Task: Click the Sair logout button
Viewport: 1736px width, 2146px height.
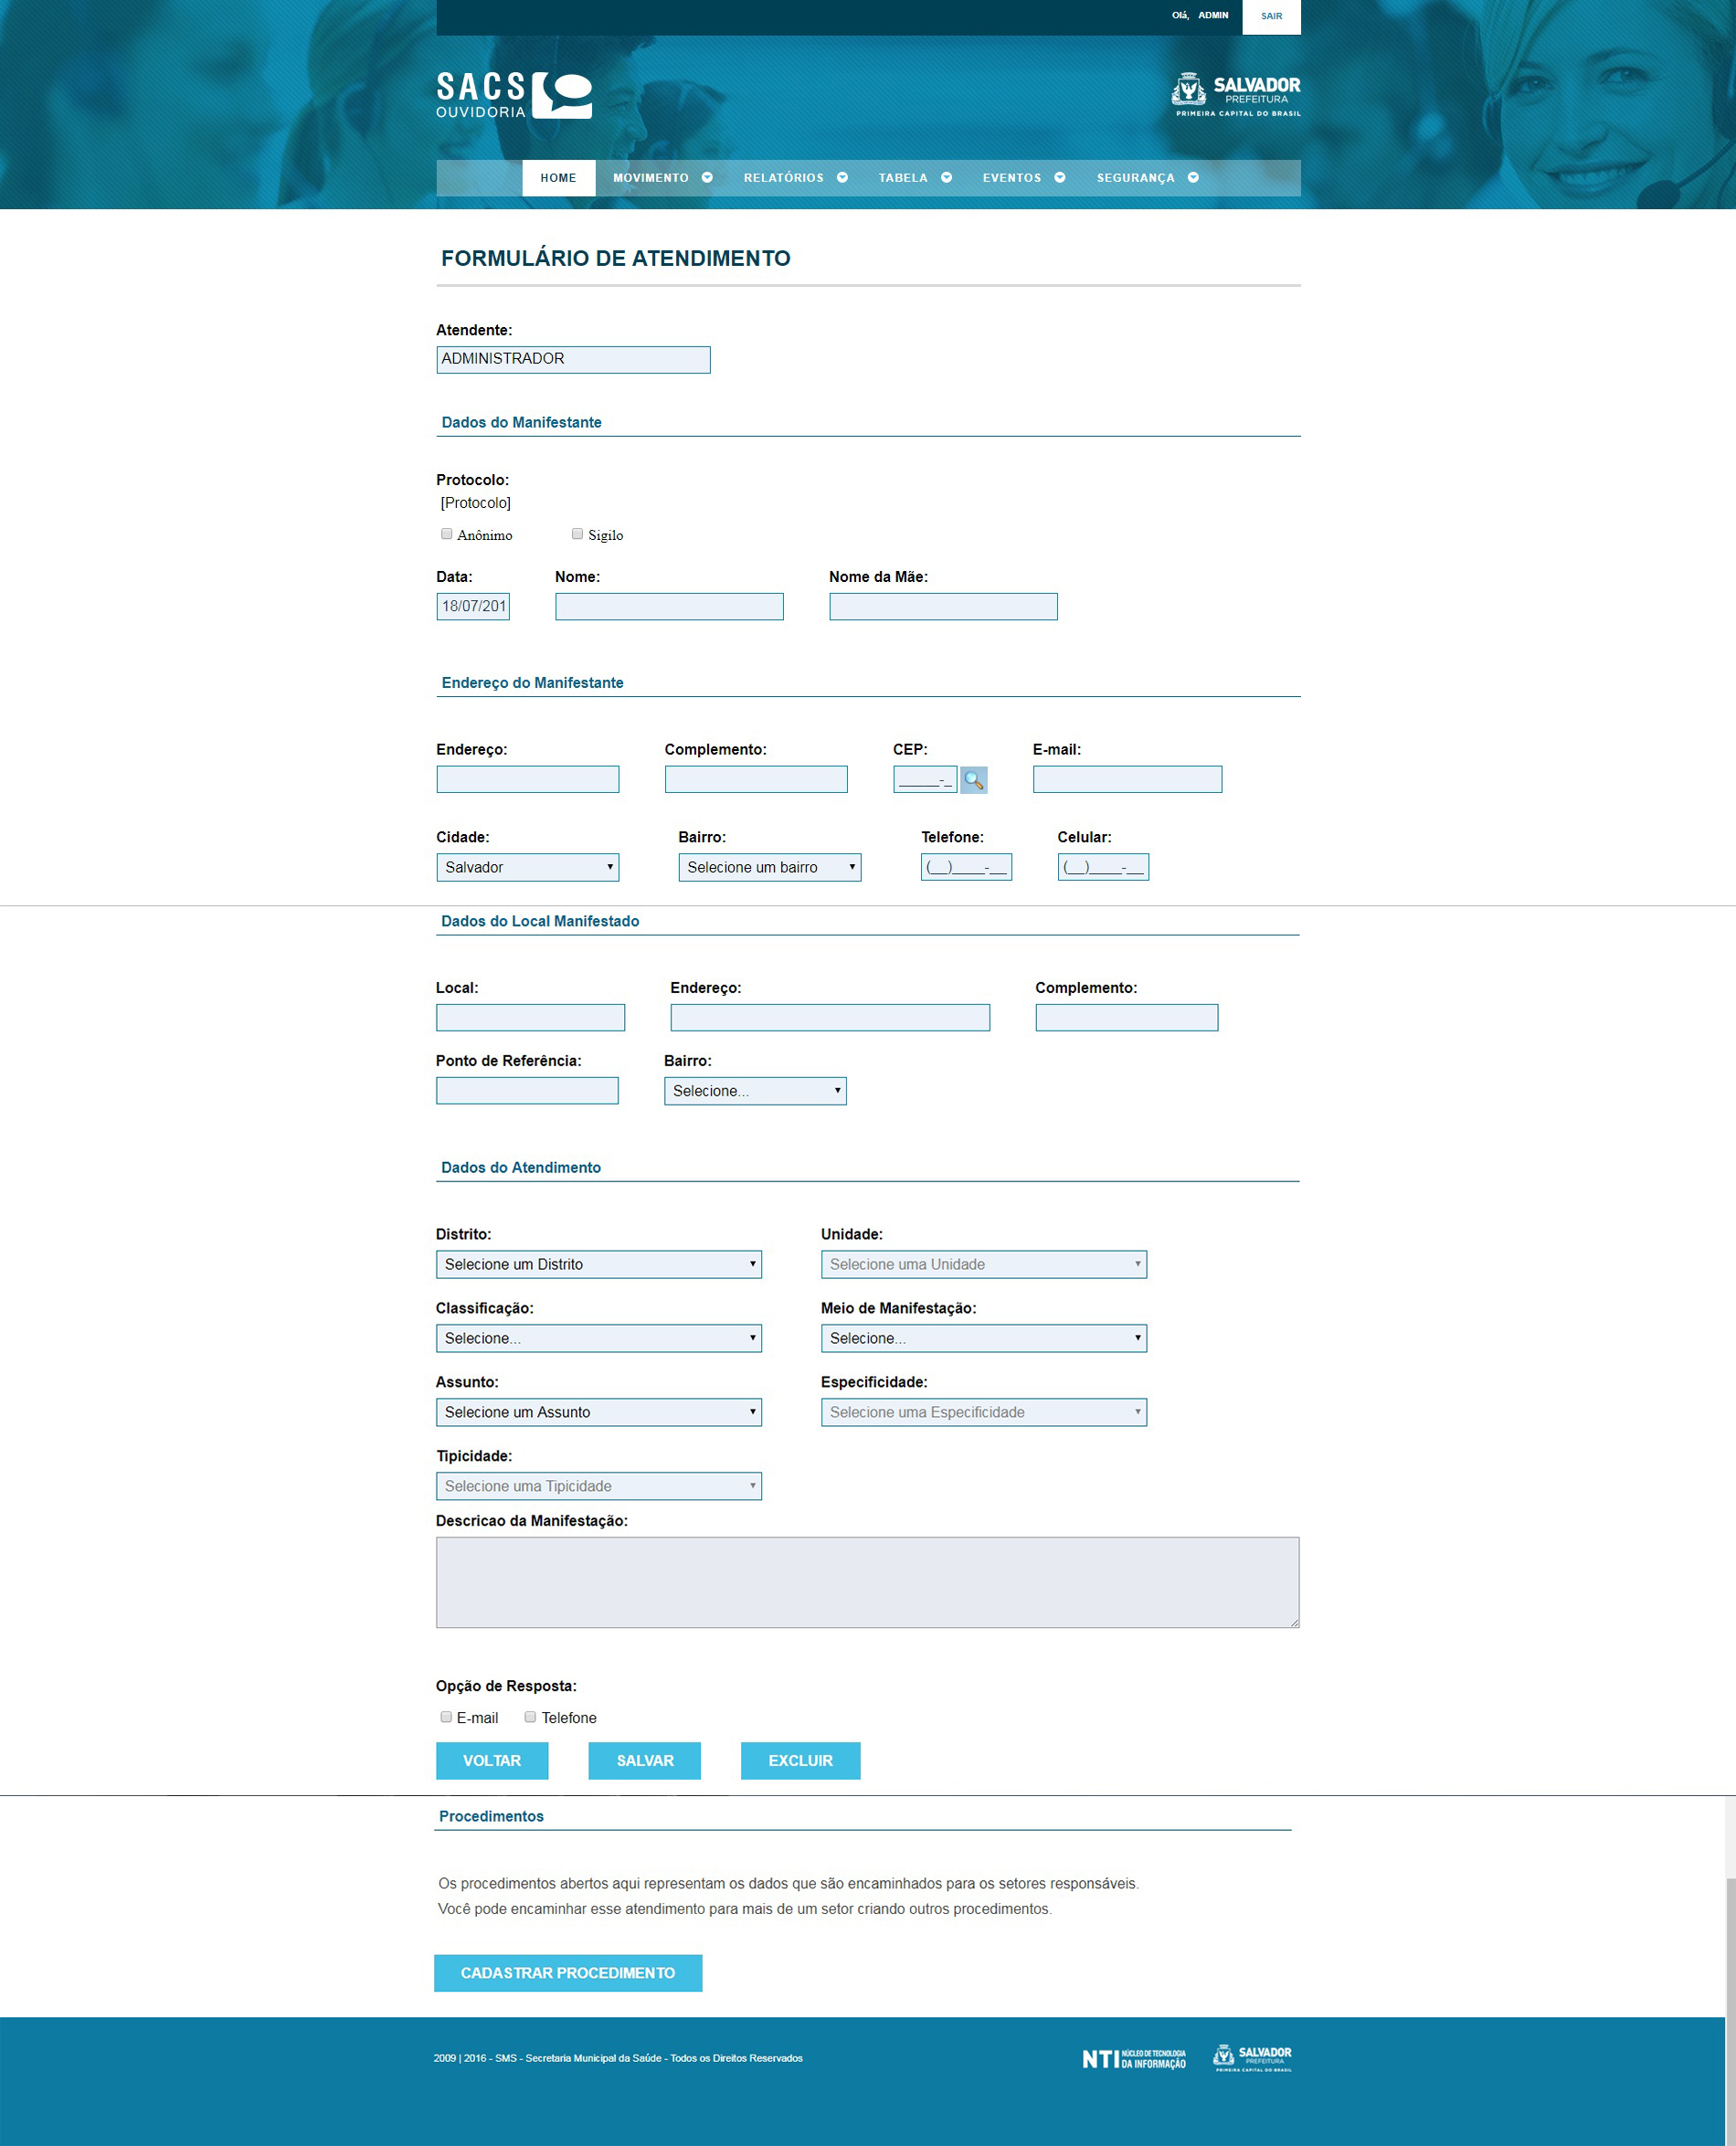Action: coord(1271,15)
